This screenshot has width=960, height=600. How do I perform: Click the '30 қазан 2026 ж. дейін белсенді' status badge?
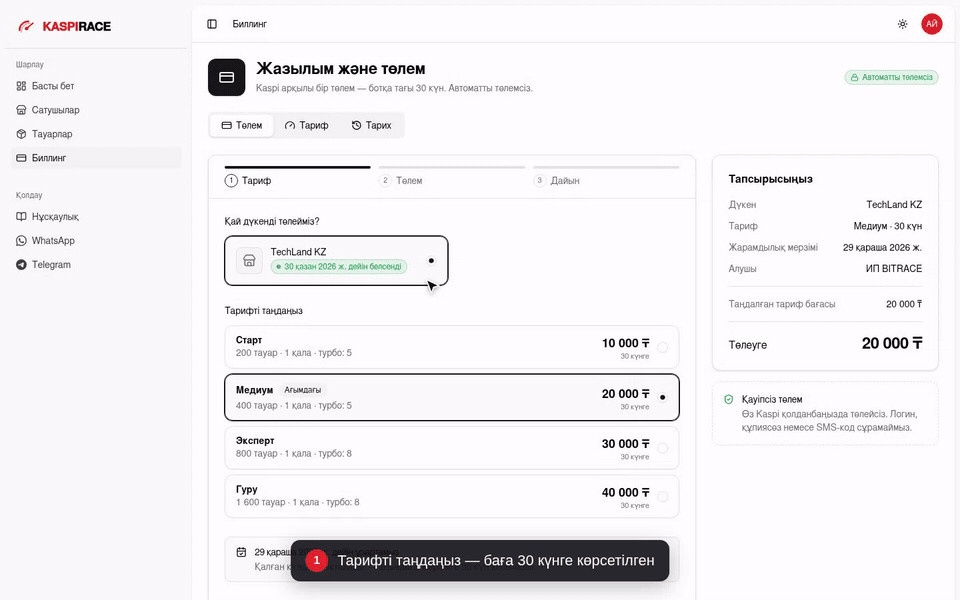point(339,267)
